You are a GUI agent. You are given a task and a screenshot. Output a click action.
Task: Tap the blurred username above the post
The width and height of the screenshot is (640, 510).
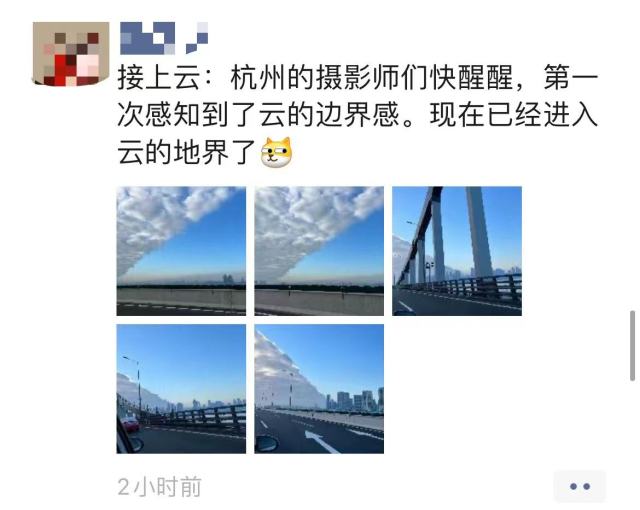pos(164,38)
